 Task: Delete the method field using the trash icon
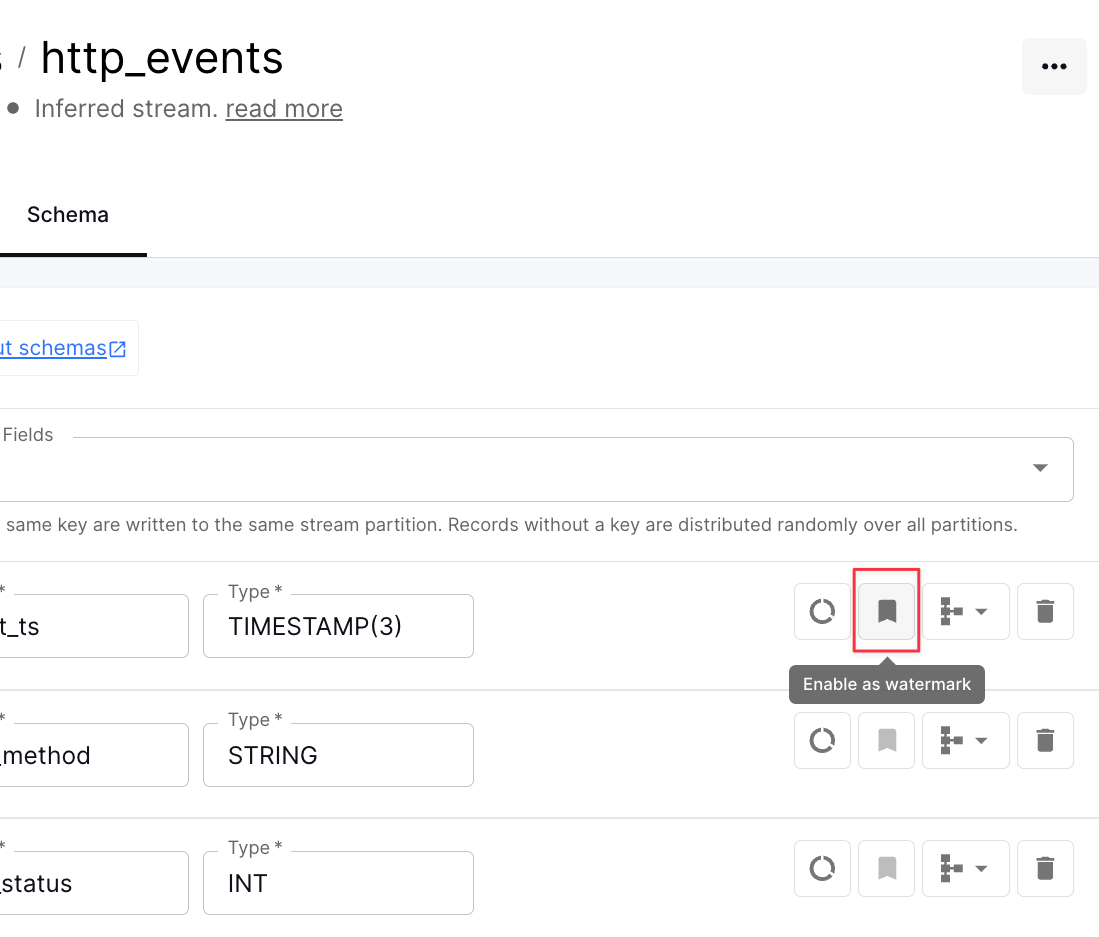(1045, 740)
